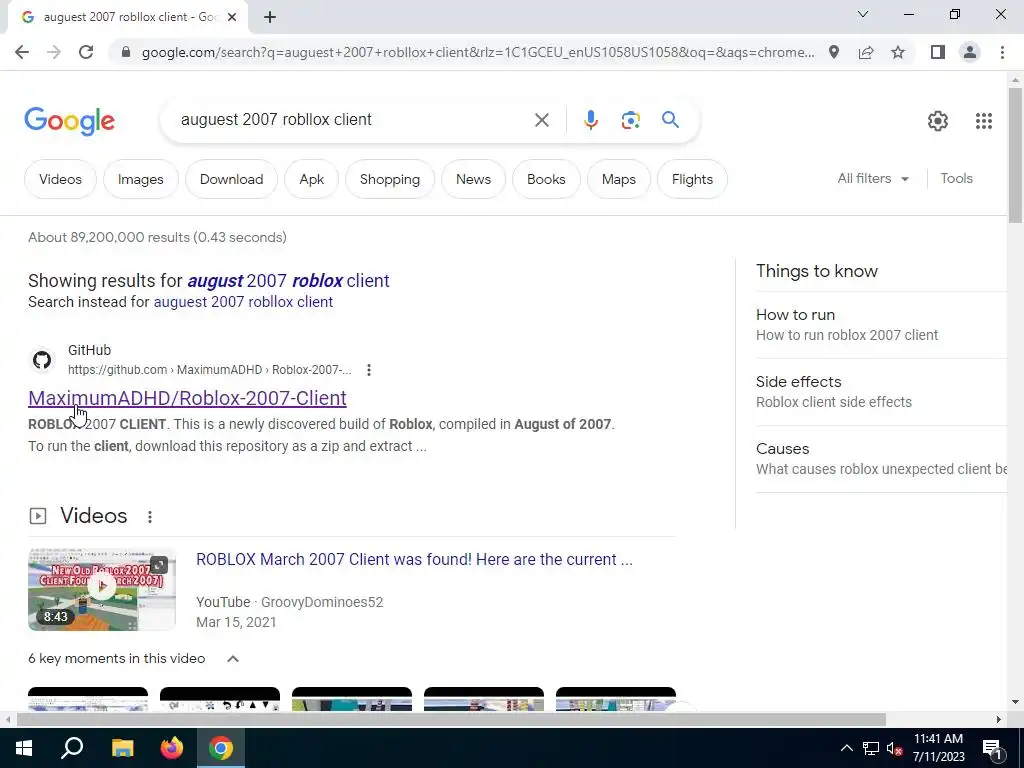
Task: Open Google settings gear
Action: [x=938, y=121]
